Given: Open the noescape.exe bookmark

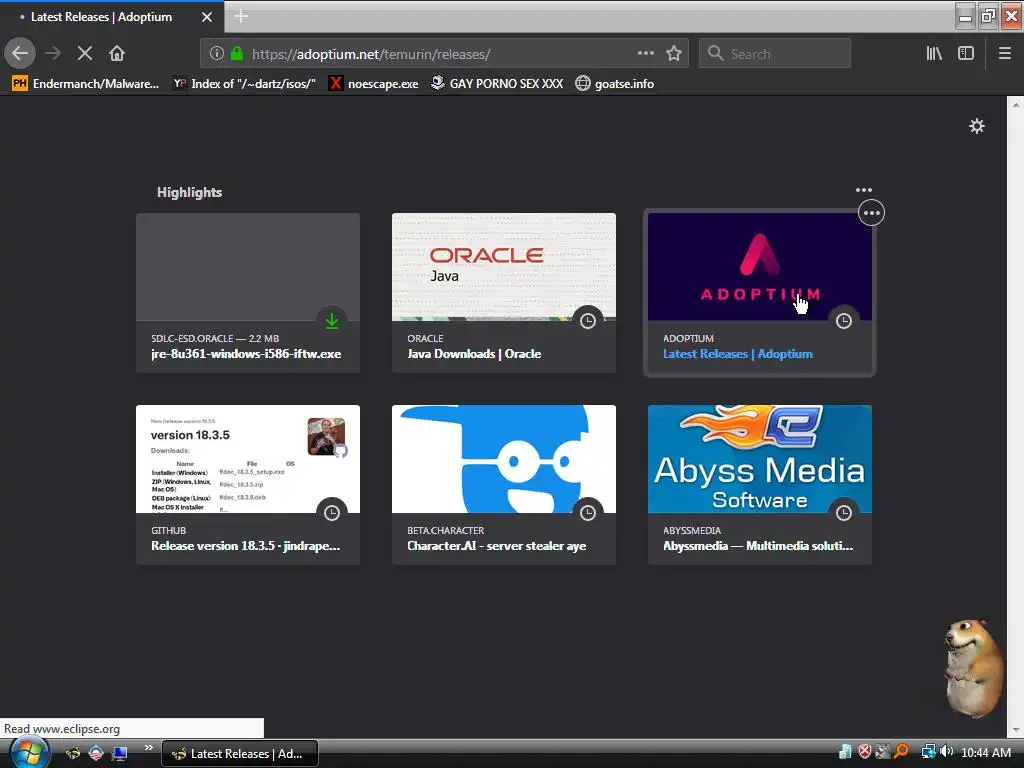Looking at the screenshot, I should (374, 84).
